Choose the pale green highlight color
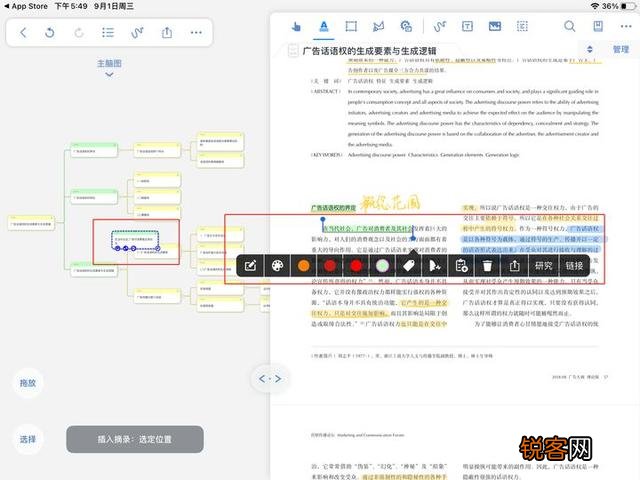Viewport: 640px width, 480px height. 382,266
